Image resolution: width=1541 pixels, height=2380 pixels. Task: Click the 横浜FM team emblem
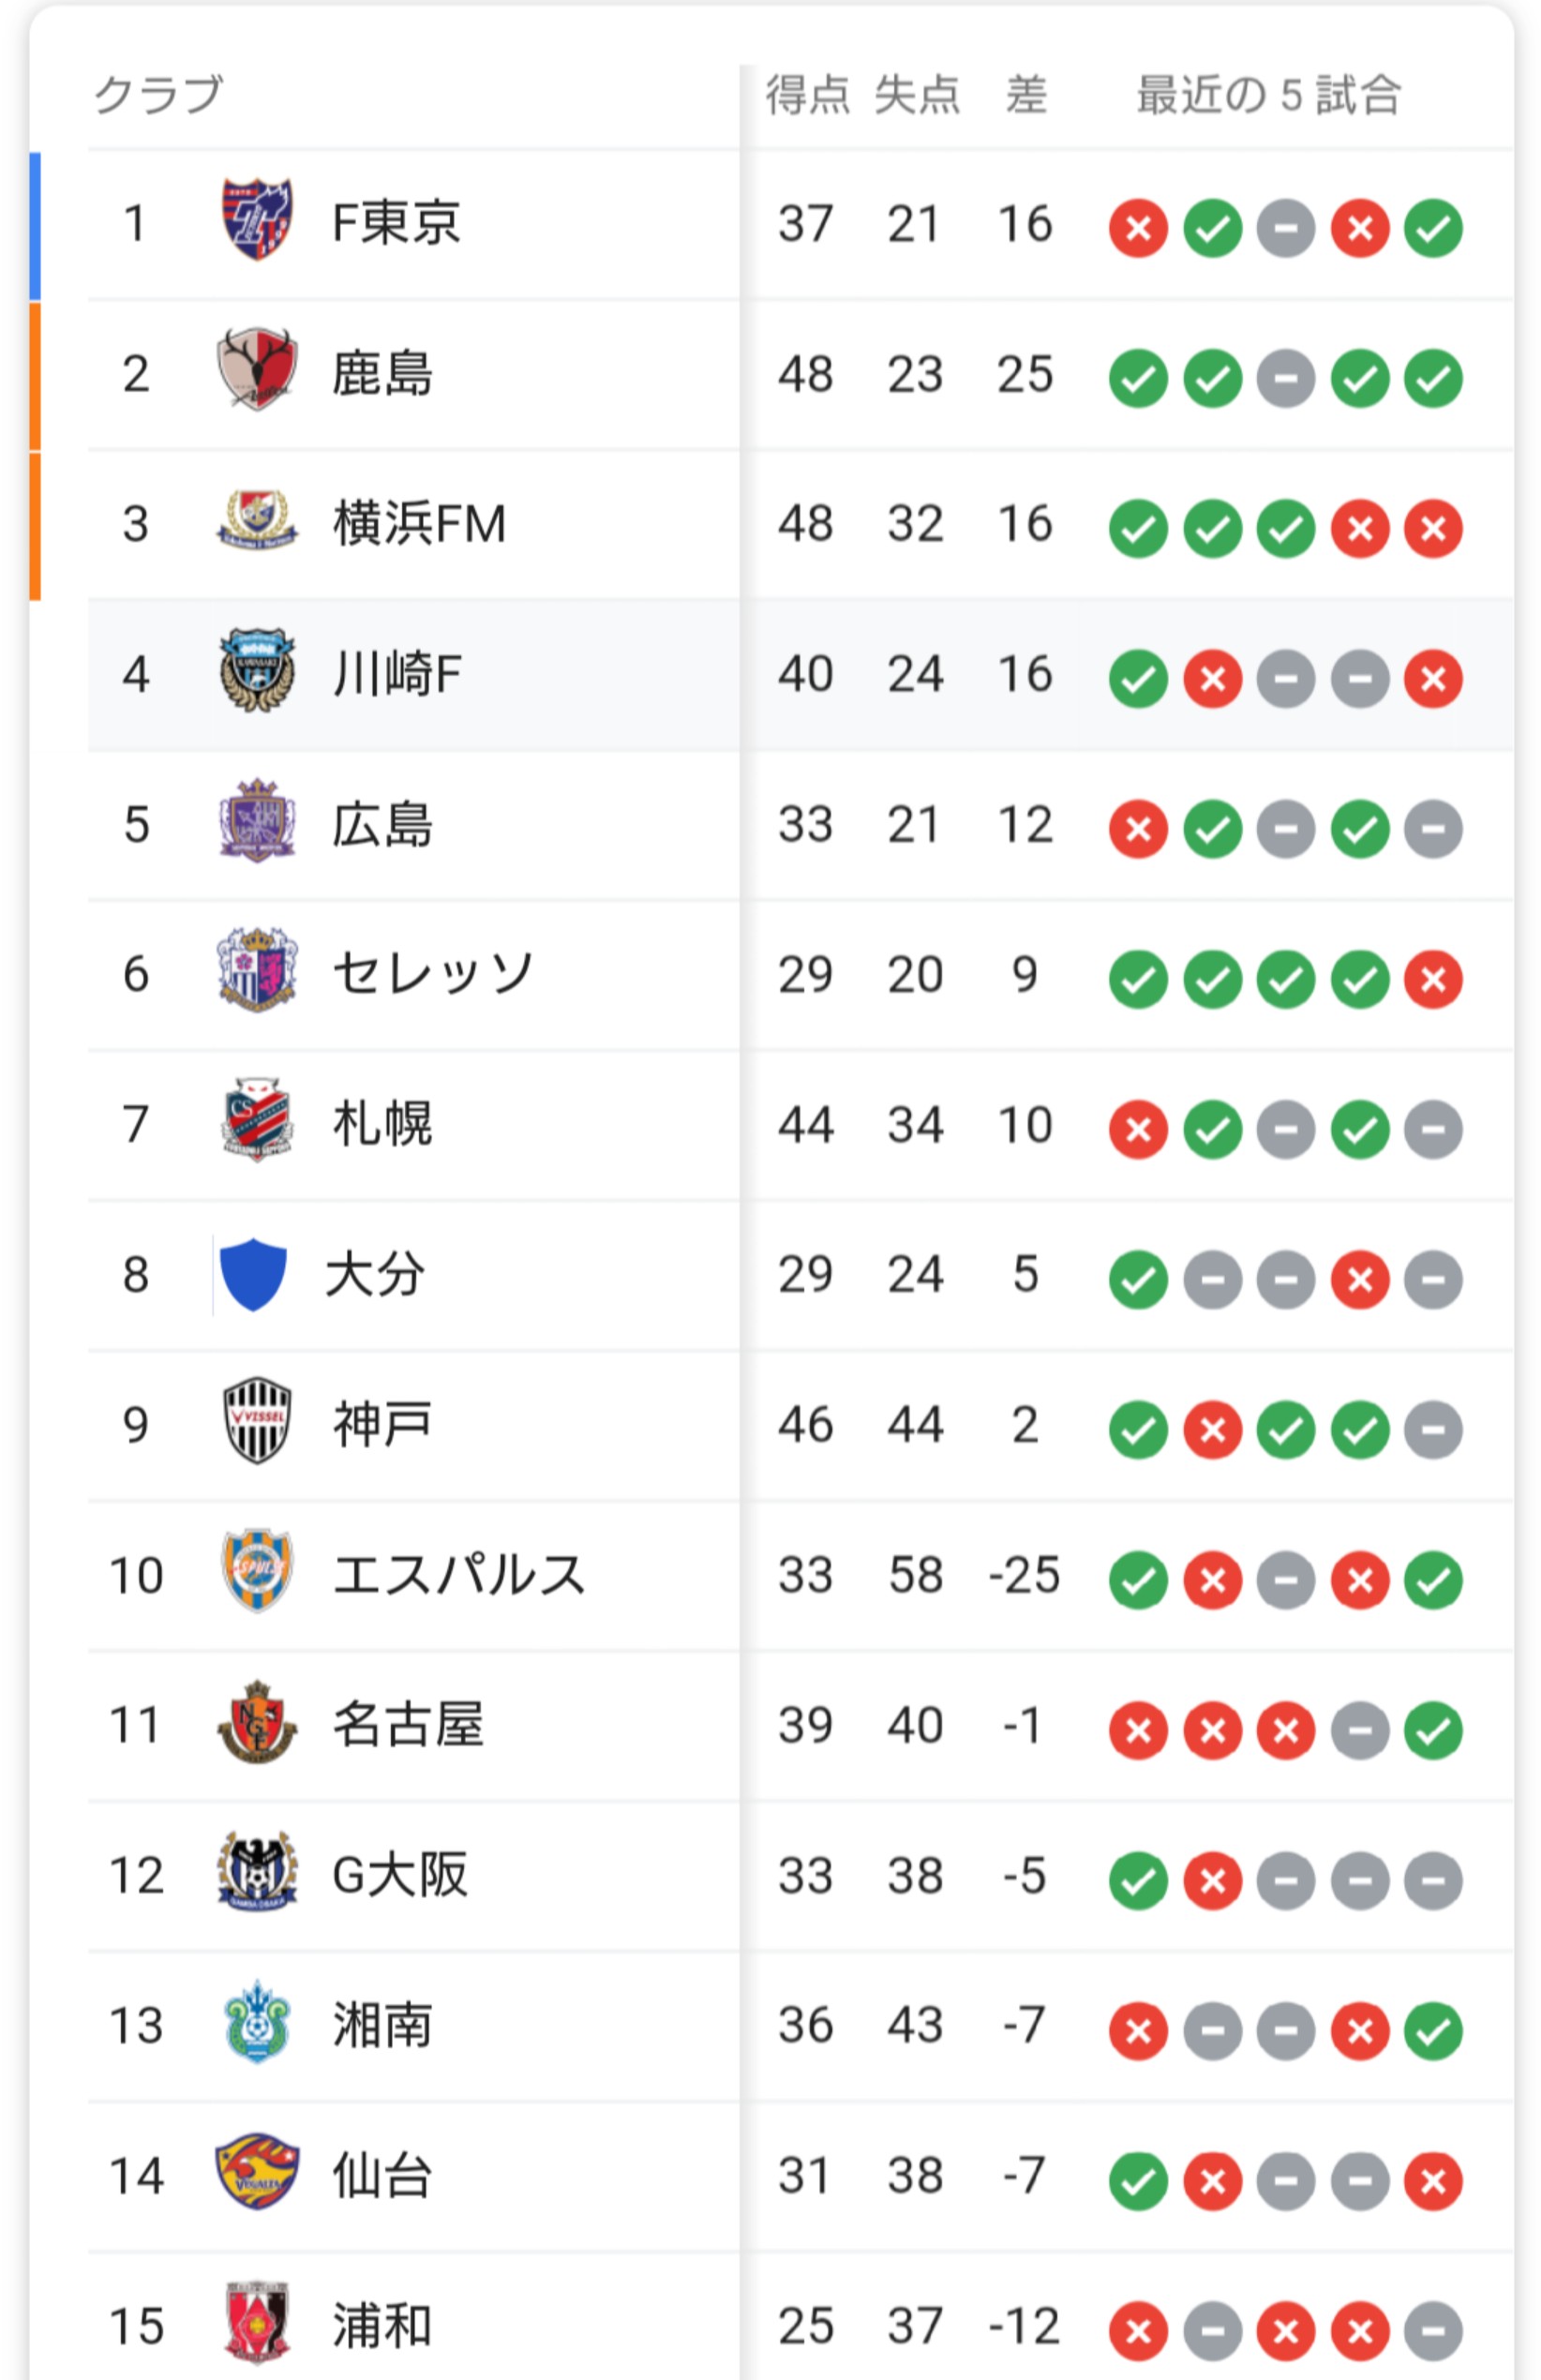pos(257,520)
